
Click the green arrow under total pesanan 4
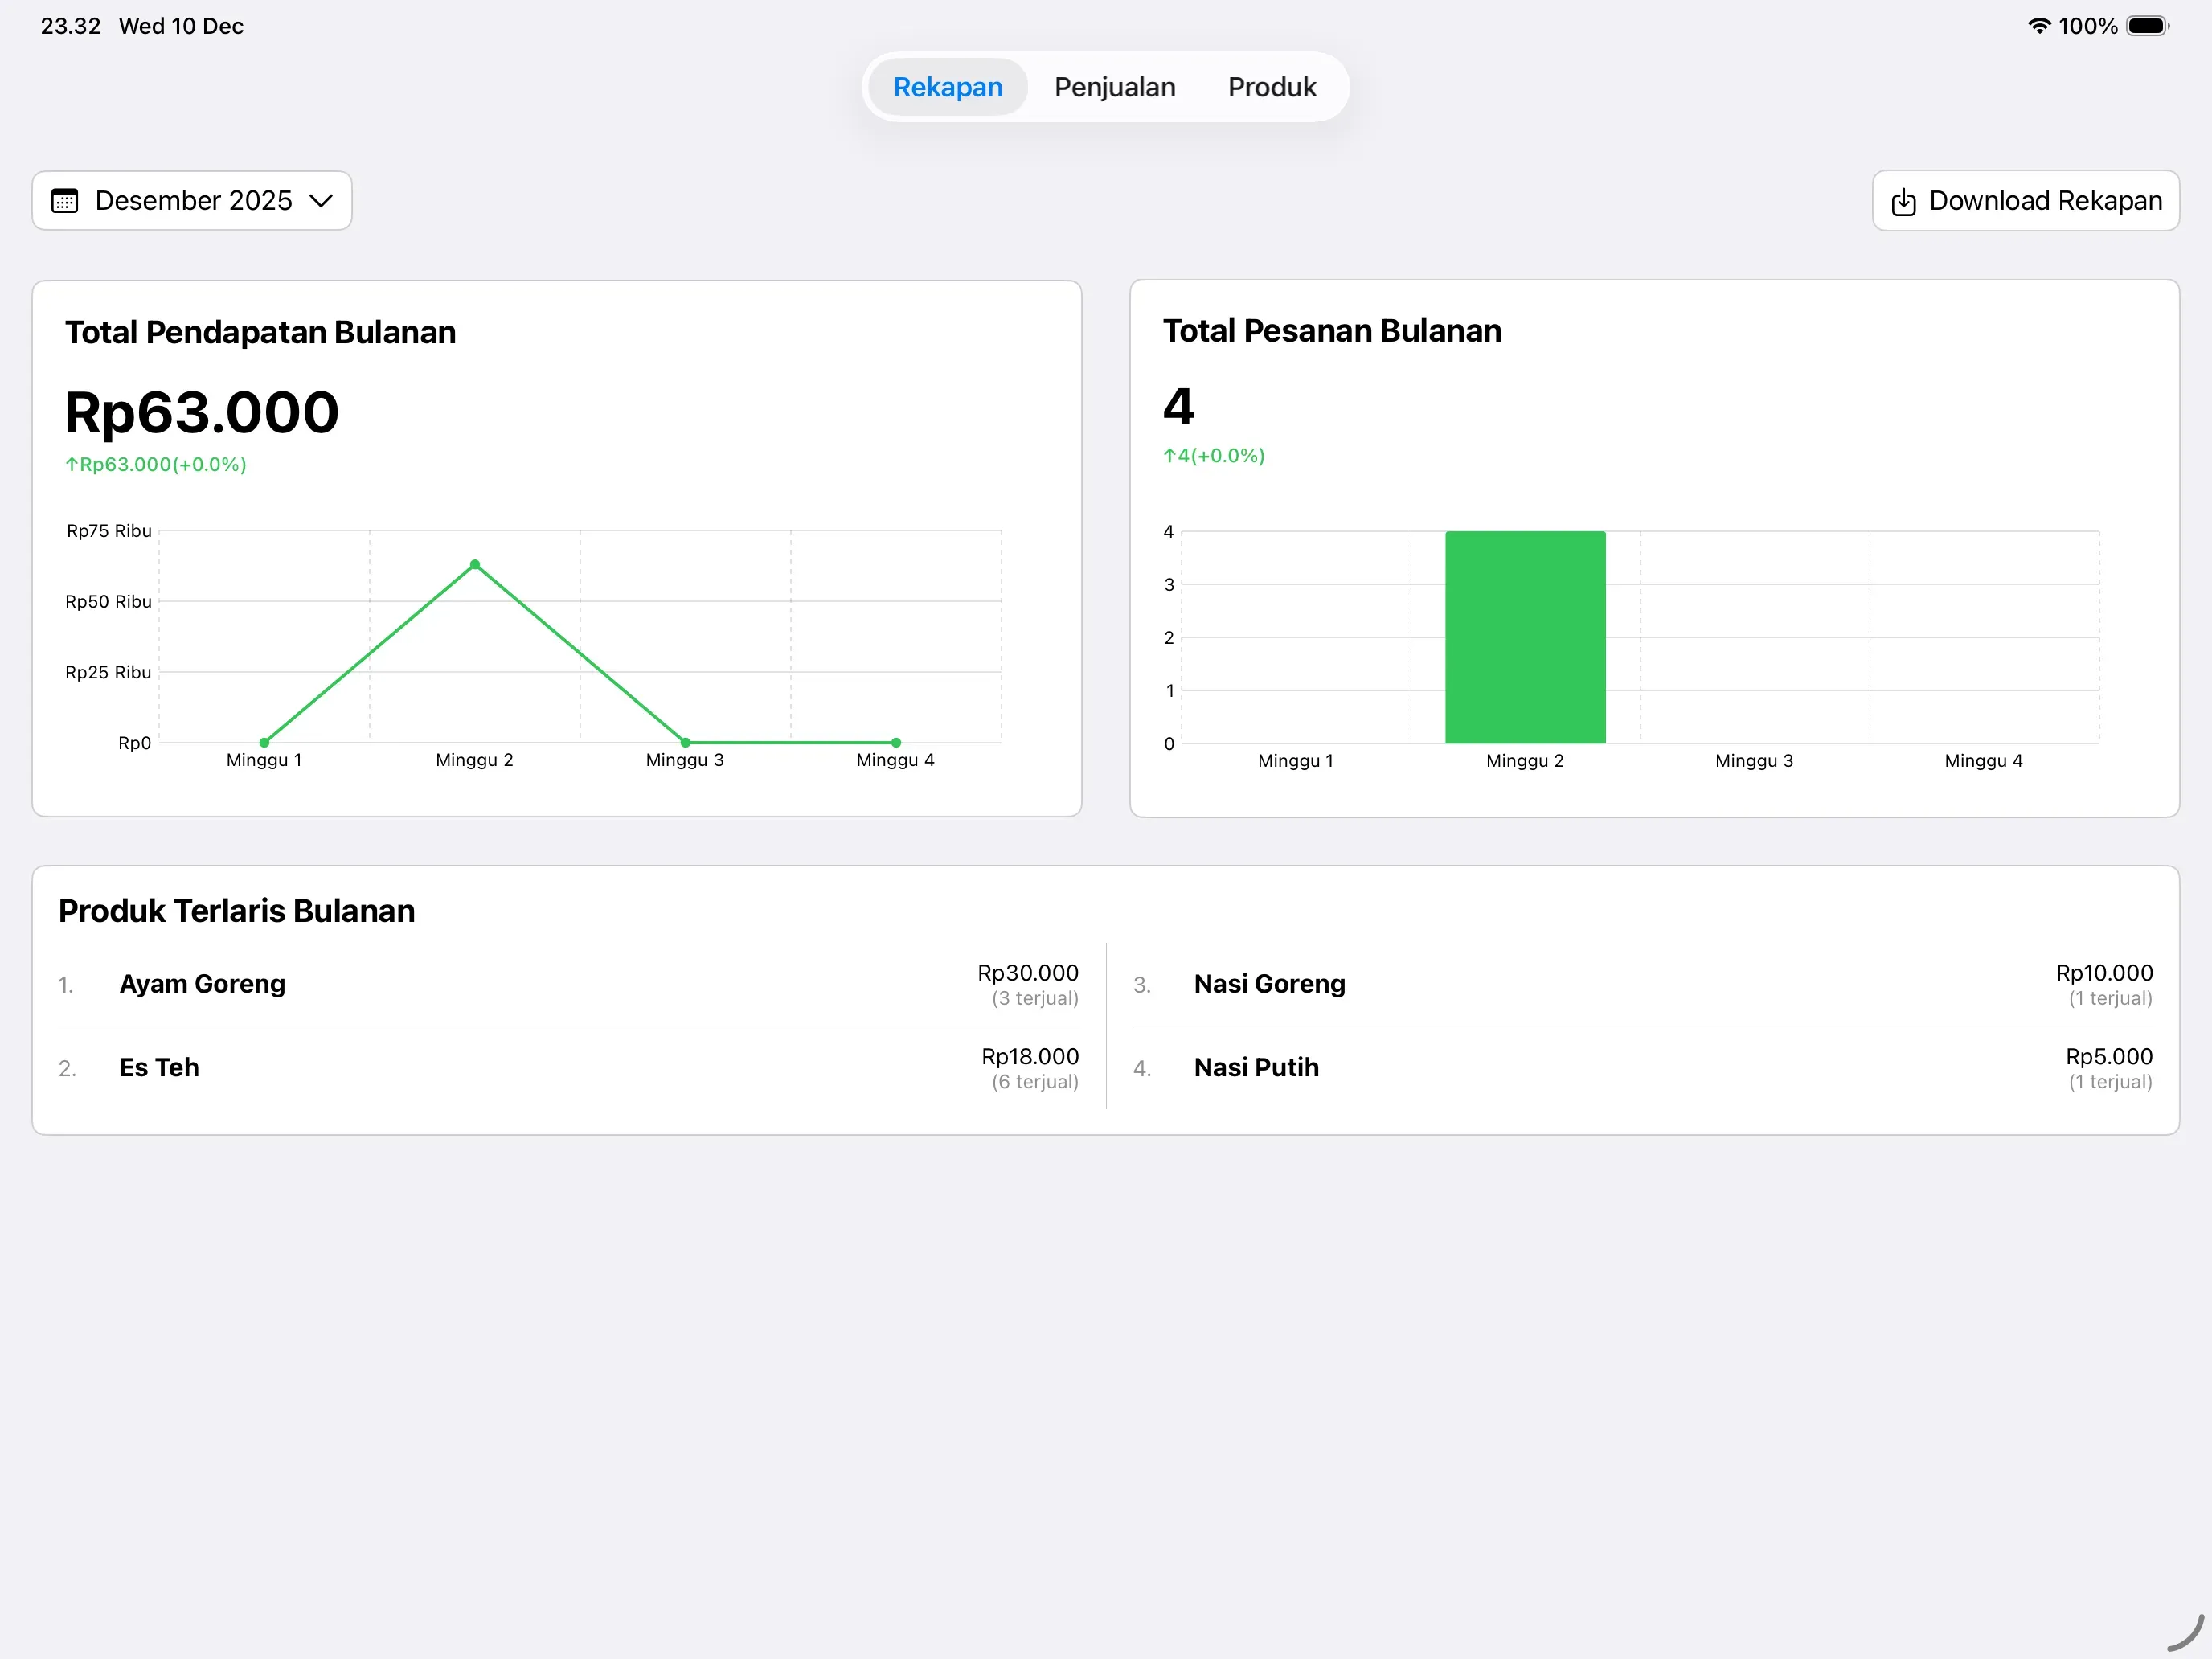tap(1169, 456)
